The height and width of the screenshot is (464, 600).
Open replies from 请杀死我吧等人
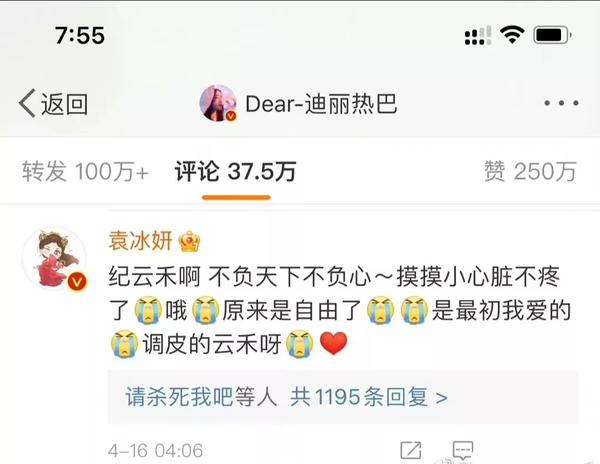pyautogui.click(x=201, y=397)
